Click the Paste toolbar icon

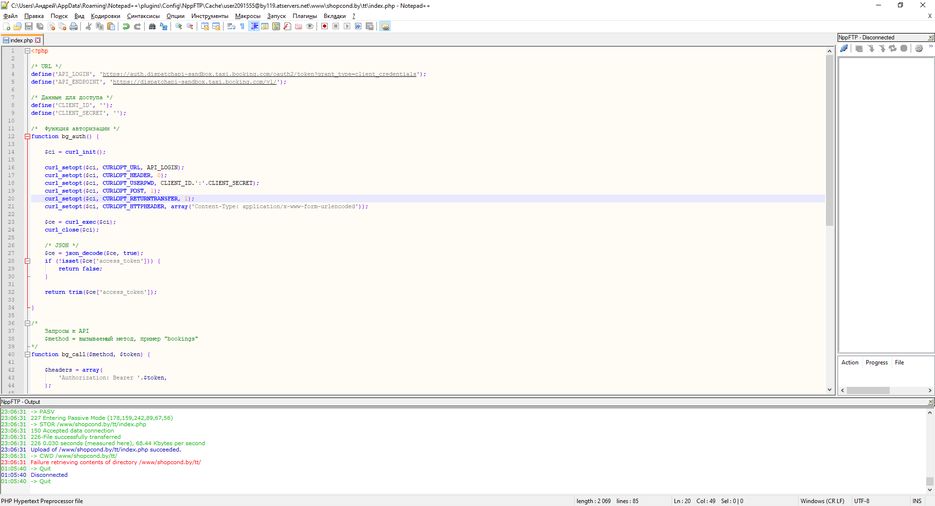click(110, 26)
